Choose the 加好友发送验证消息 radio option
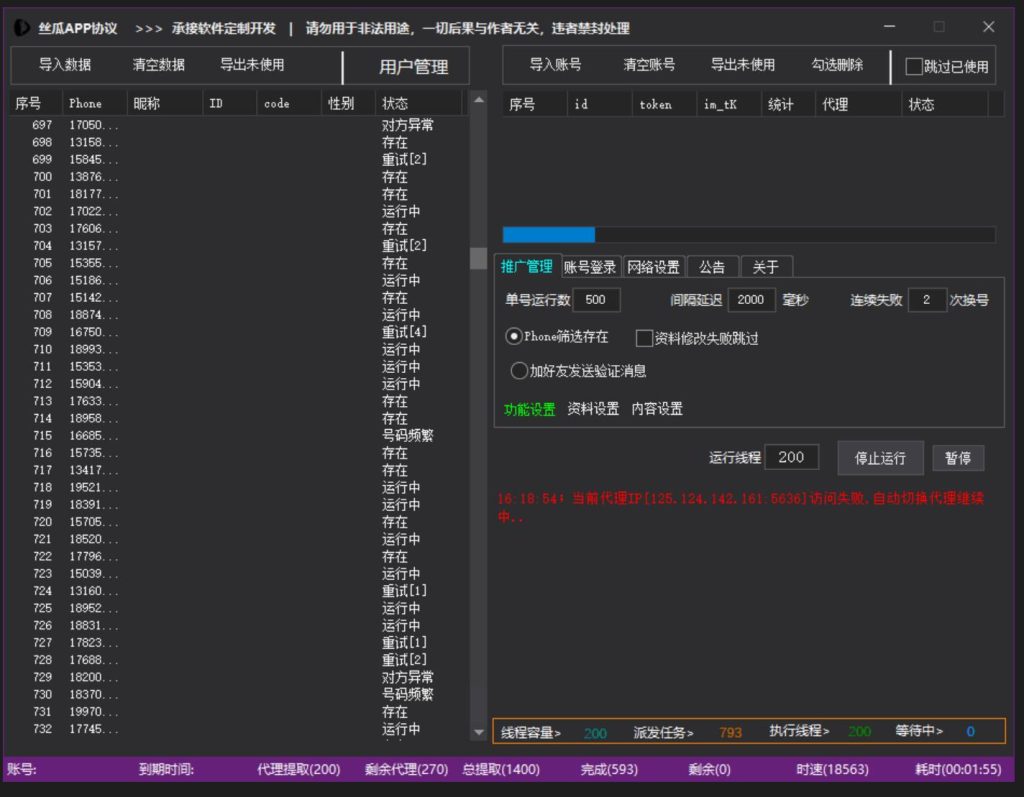Viewport: 1024px width, 797px height. (519, 371)
